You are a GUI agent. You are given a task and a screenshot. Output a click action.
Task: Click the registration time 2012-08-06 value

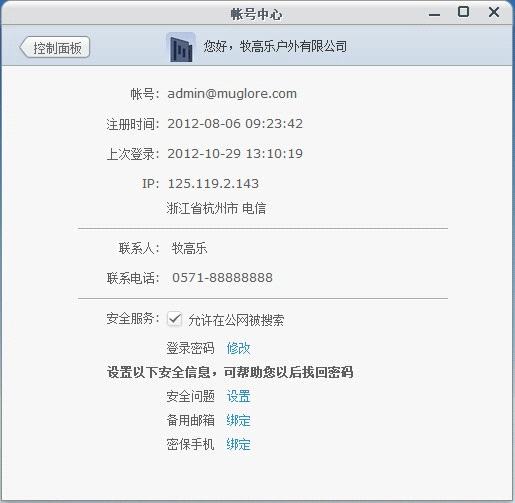pyautogui.click(x=235, y=124)
